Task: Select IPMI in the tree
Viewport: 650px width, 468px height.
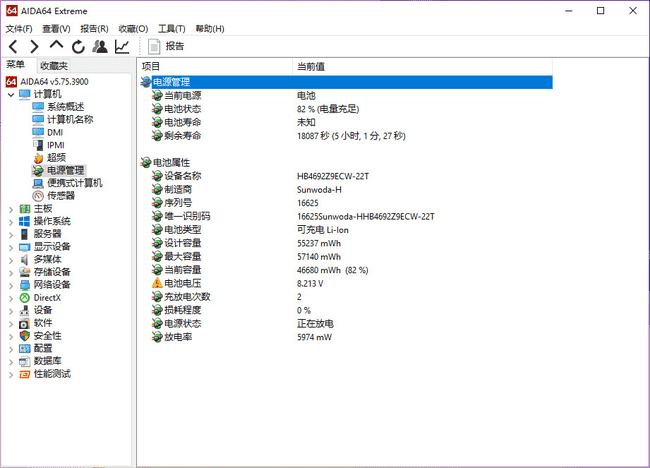Action: pyautogui.click(x=56, y=145)
